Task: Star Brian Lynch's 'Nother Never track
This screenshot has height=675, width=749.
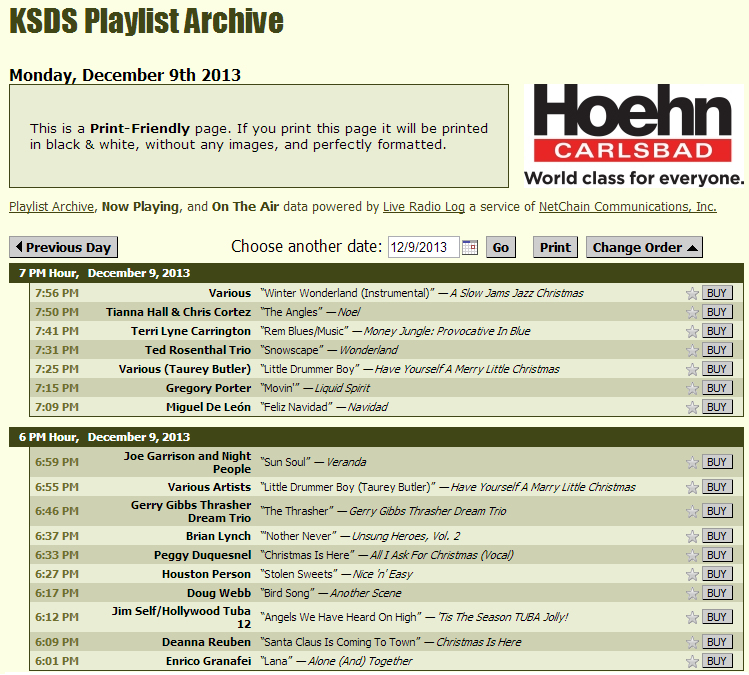Action: pyautogui.click(x=692, y=536)
